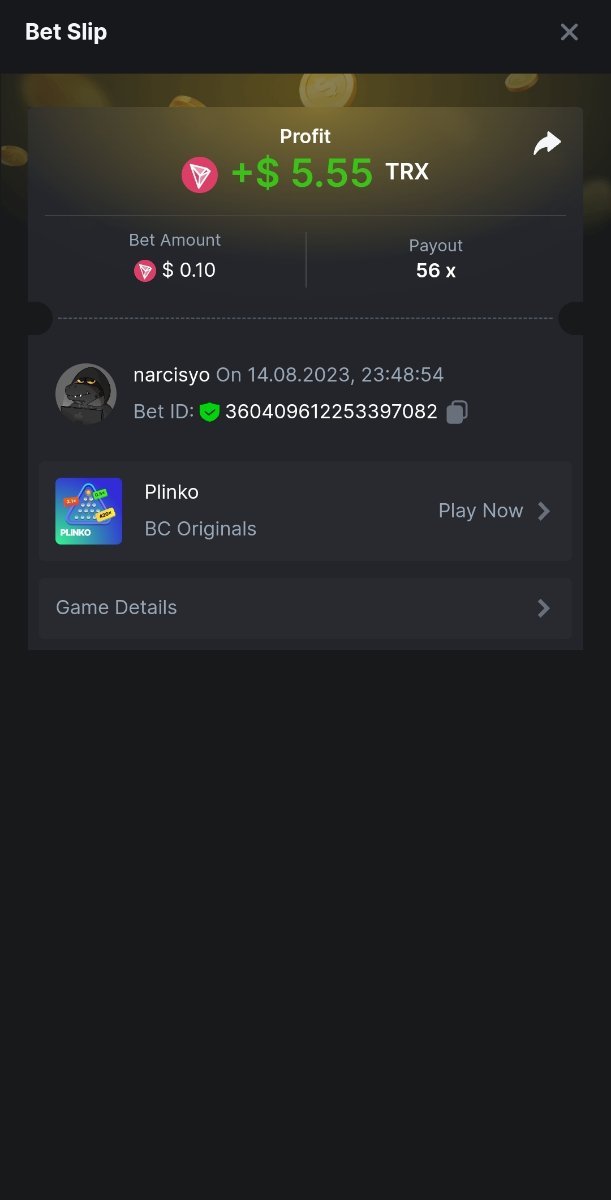Screen dimensions: 611x1200
Task: Copy the Bet ID with the copy icon
Action: 457,411
